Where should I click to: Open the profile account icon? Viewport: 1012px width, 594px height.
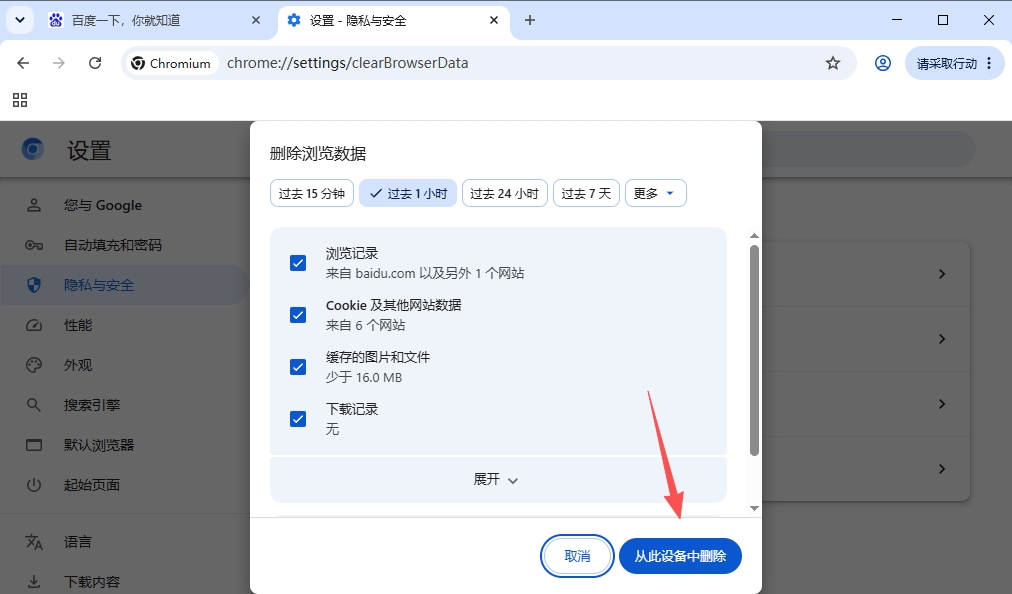click(883, 63)
